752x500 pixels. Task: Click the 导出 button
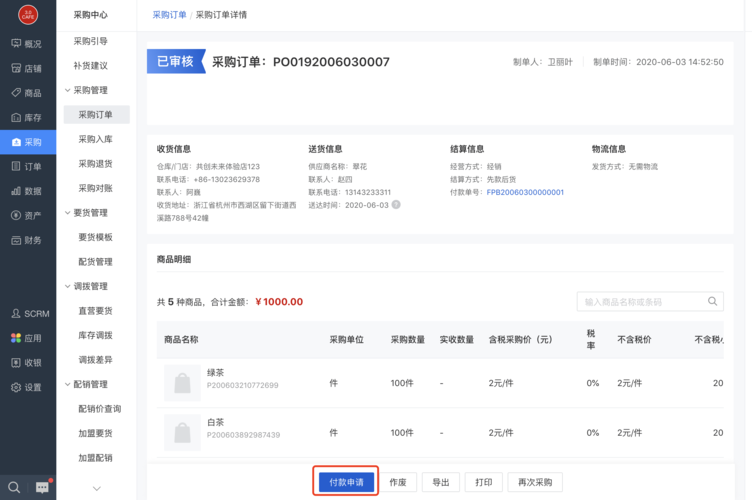pyautogui.click(x=441, y=482)
